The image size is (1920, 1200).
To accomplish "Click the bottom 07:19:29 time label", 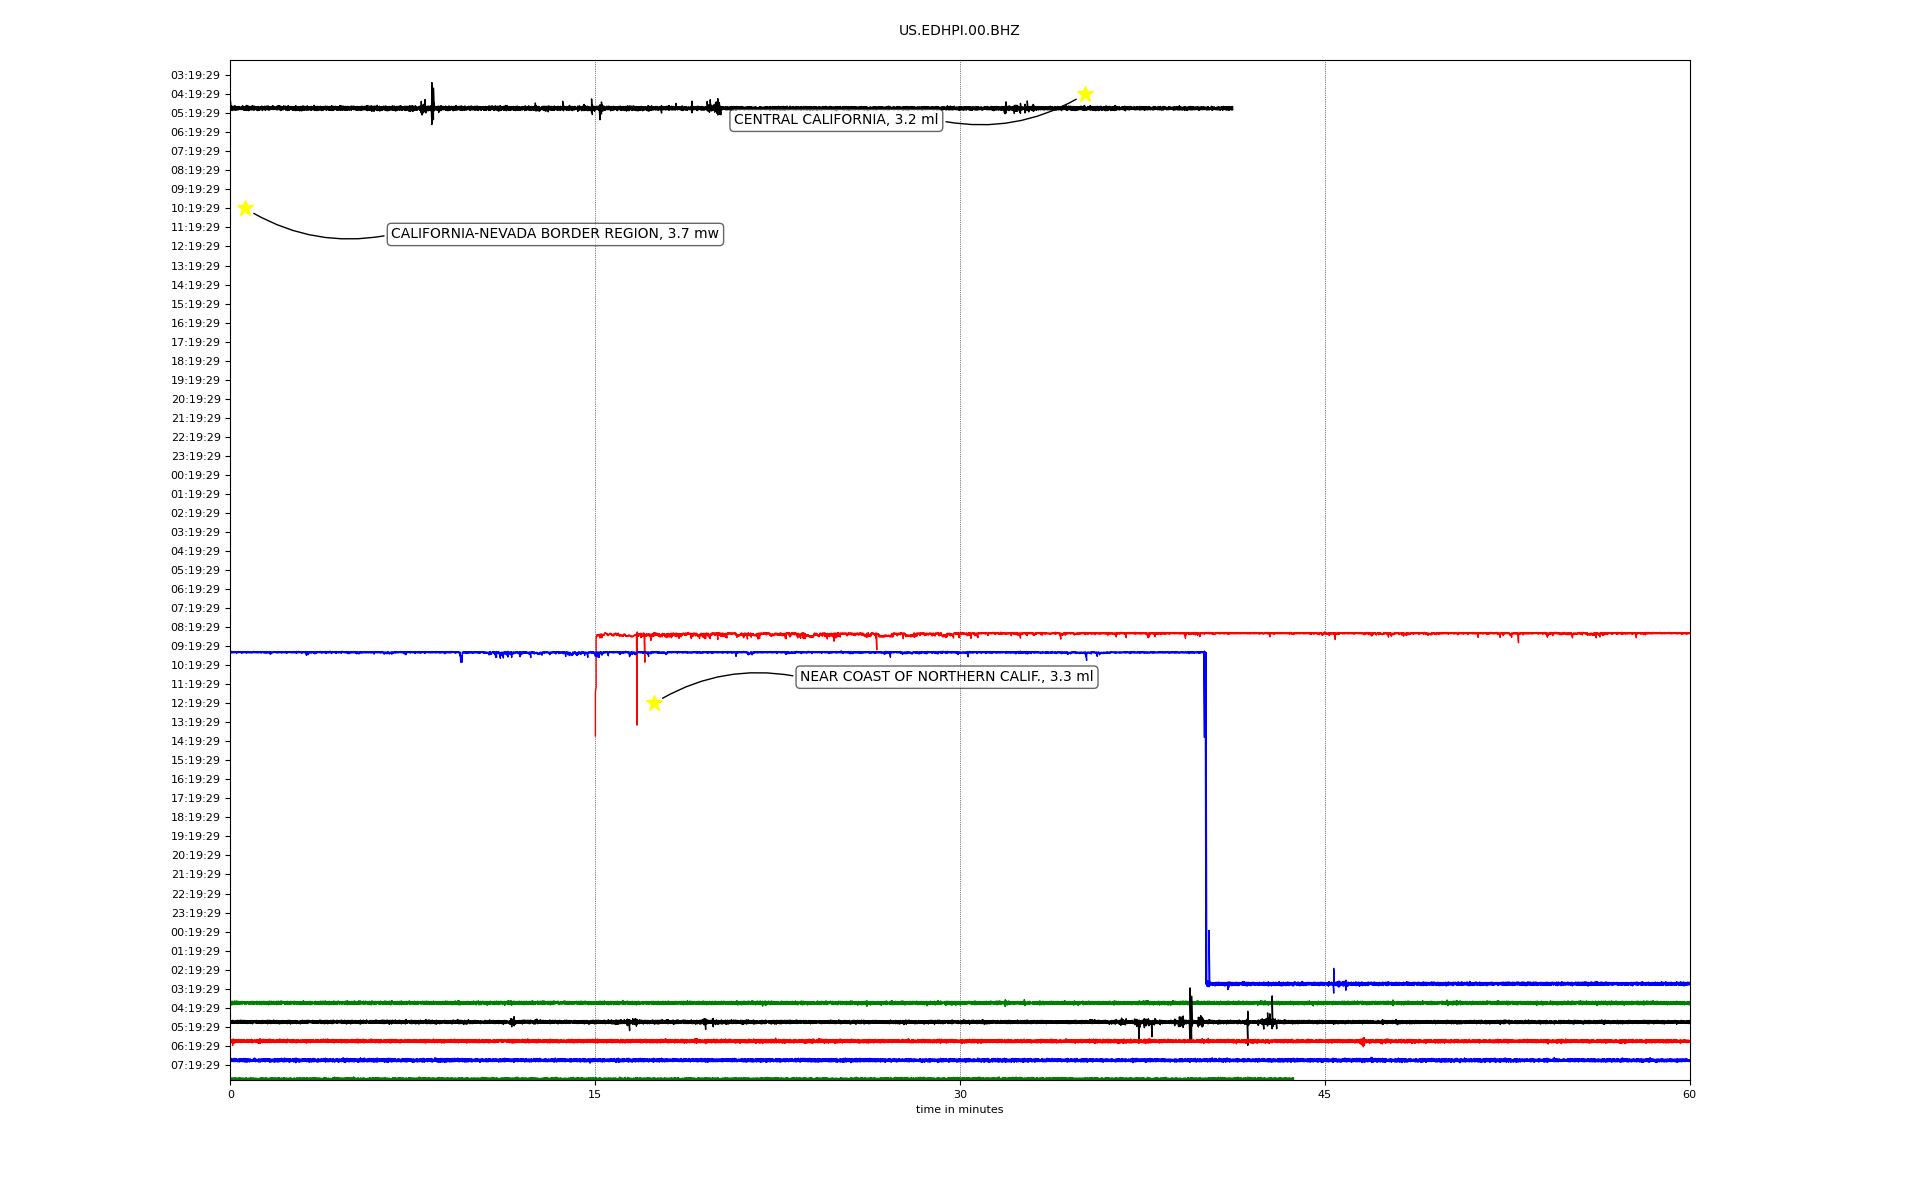I will click(x=195, y=1065).
